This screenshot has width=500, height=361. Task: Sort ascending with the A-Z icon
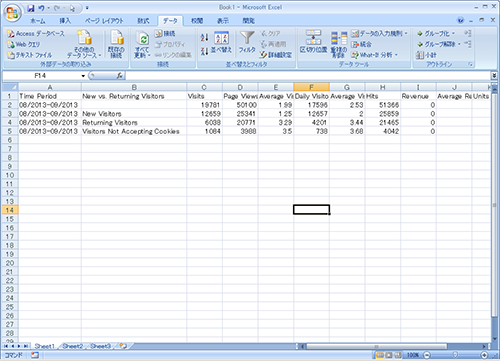pos(205,38)
